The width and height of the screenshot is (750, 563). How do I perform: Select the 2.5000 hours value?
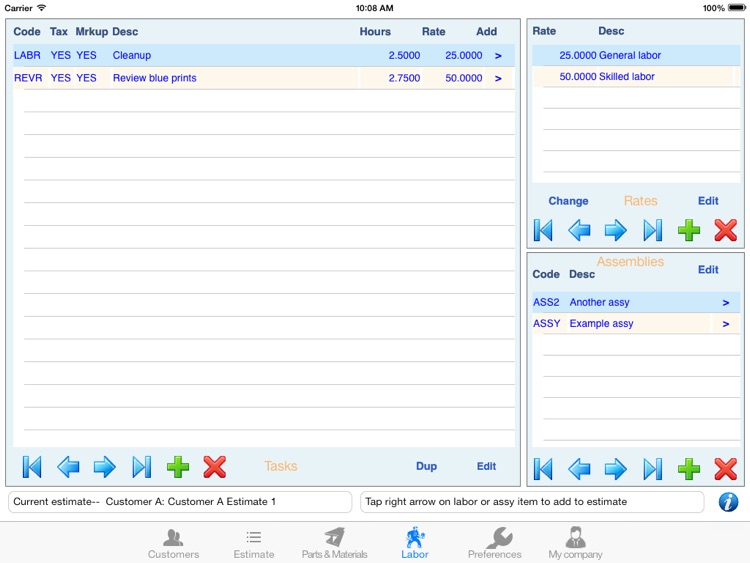(404, 55)
